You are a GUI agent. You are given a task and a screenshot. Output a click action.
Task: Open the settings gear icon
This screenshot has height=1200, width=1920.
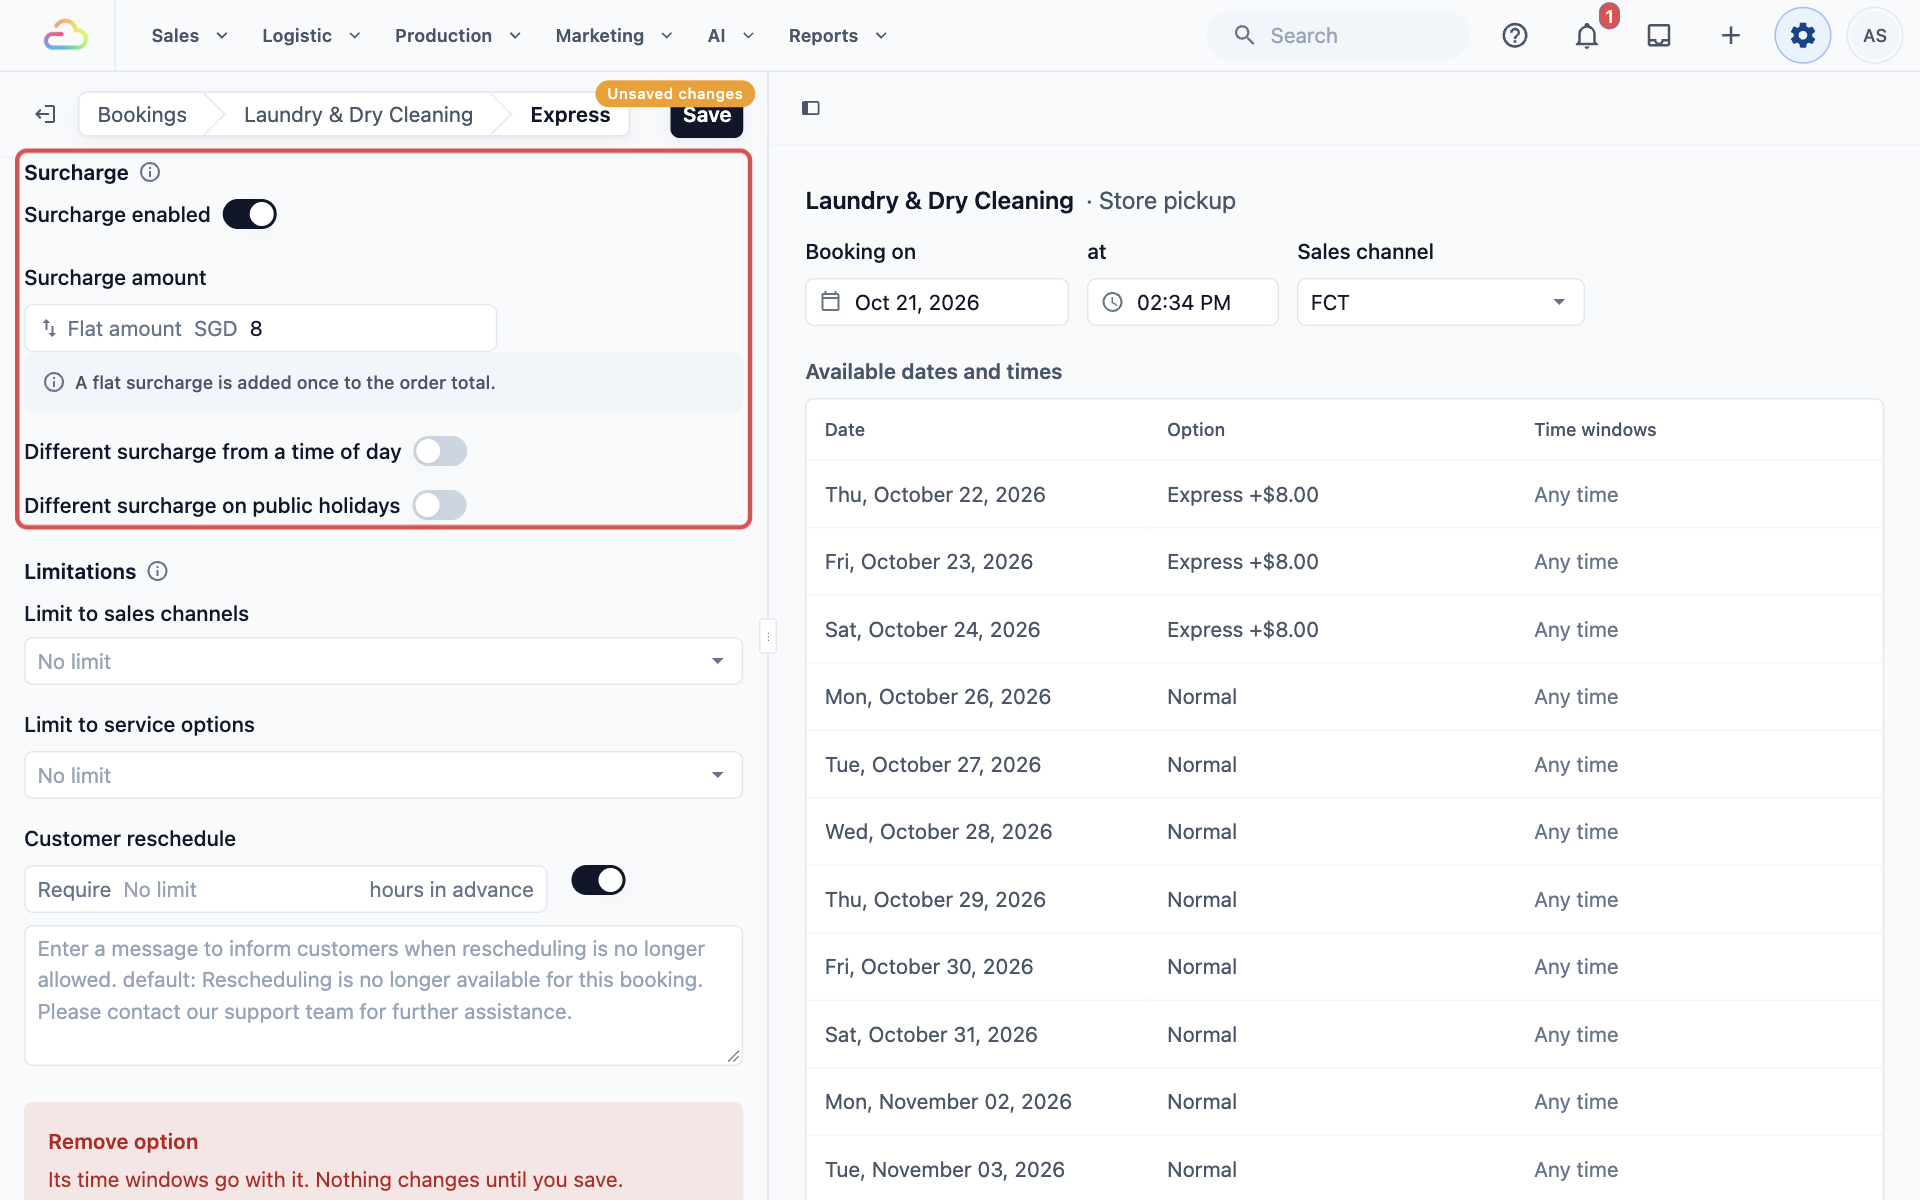coord(1803,35)
